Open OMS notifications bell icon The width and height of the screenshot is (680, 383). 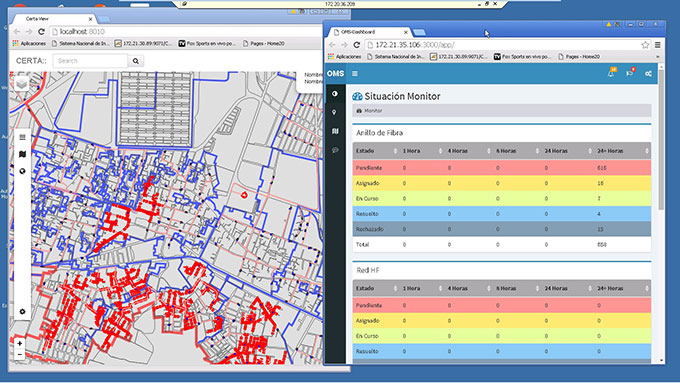[x=611, y=73]
